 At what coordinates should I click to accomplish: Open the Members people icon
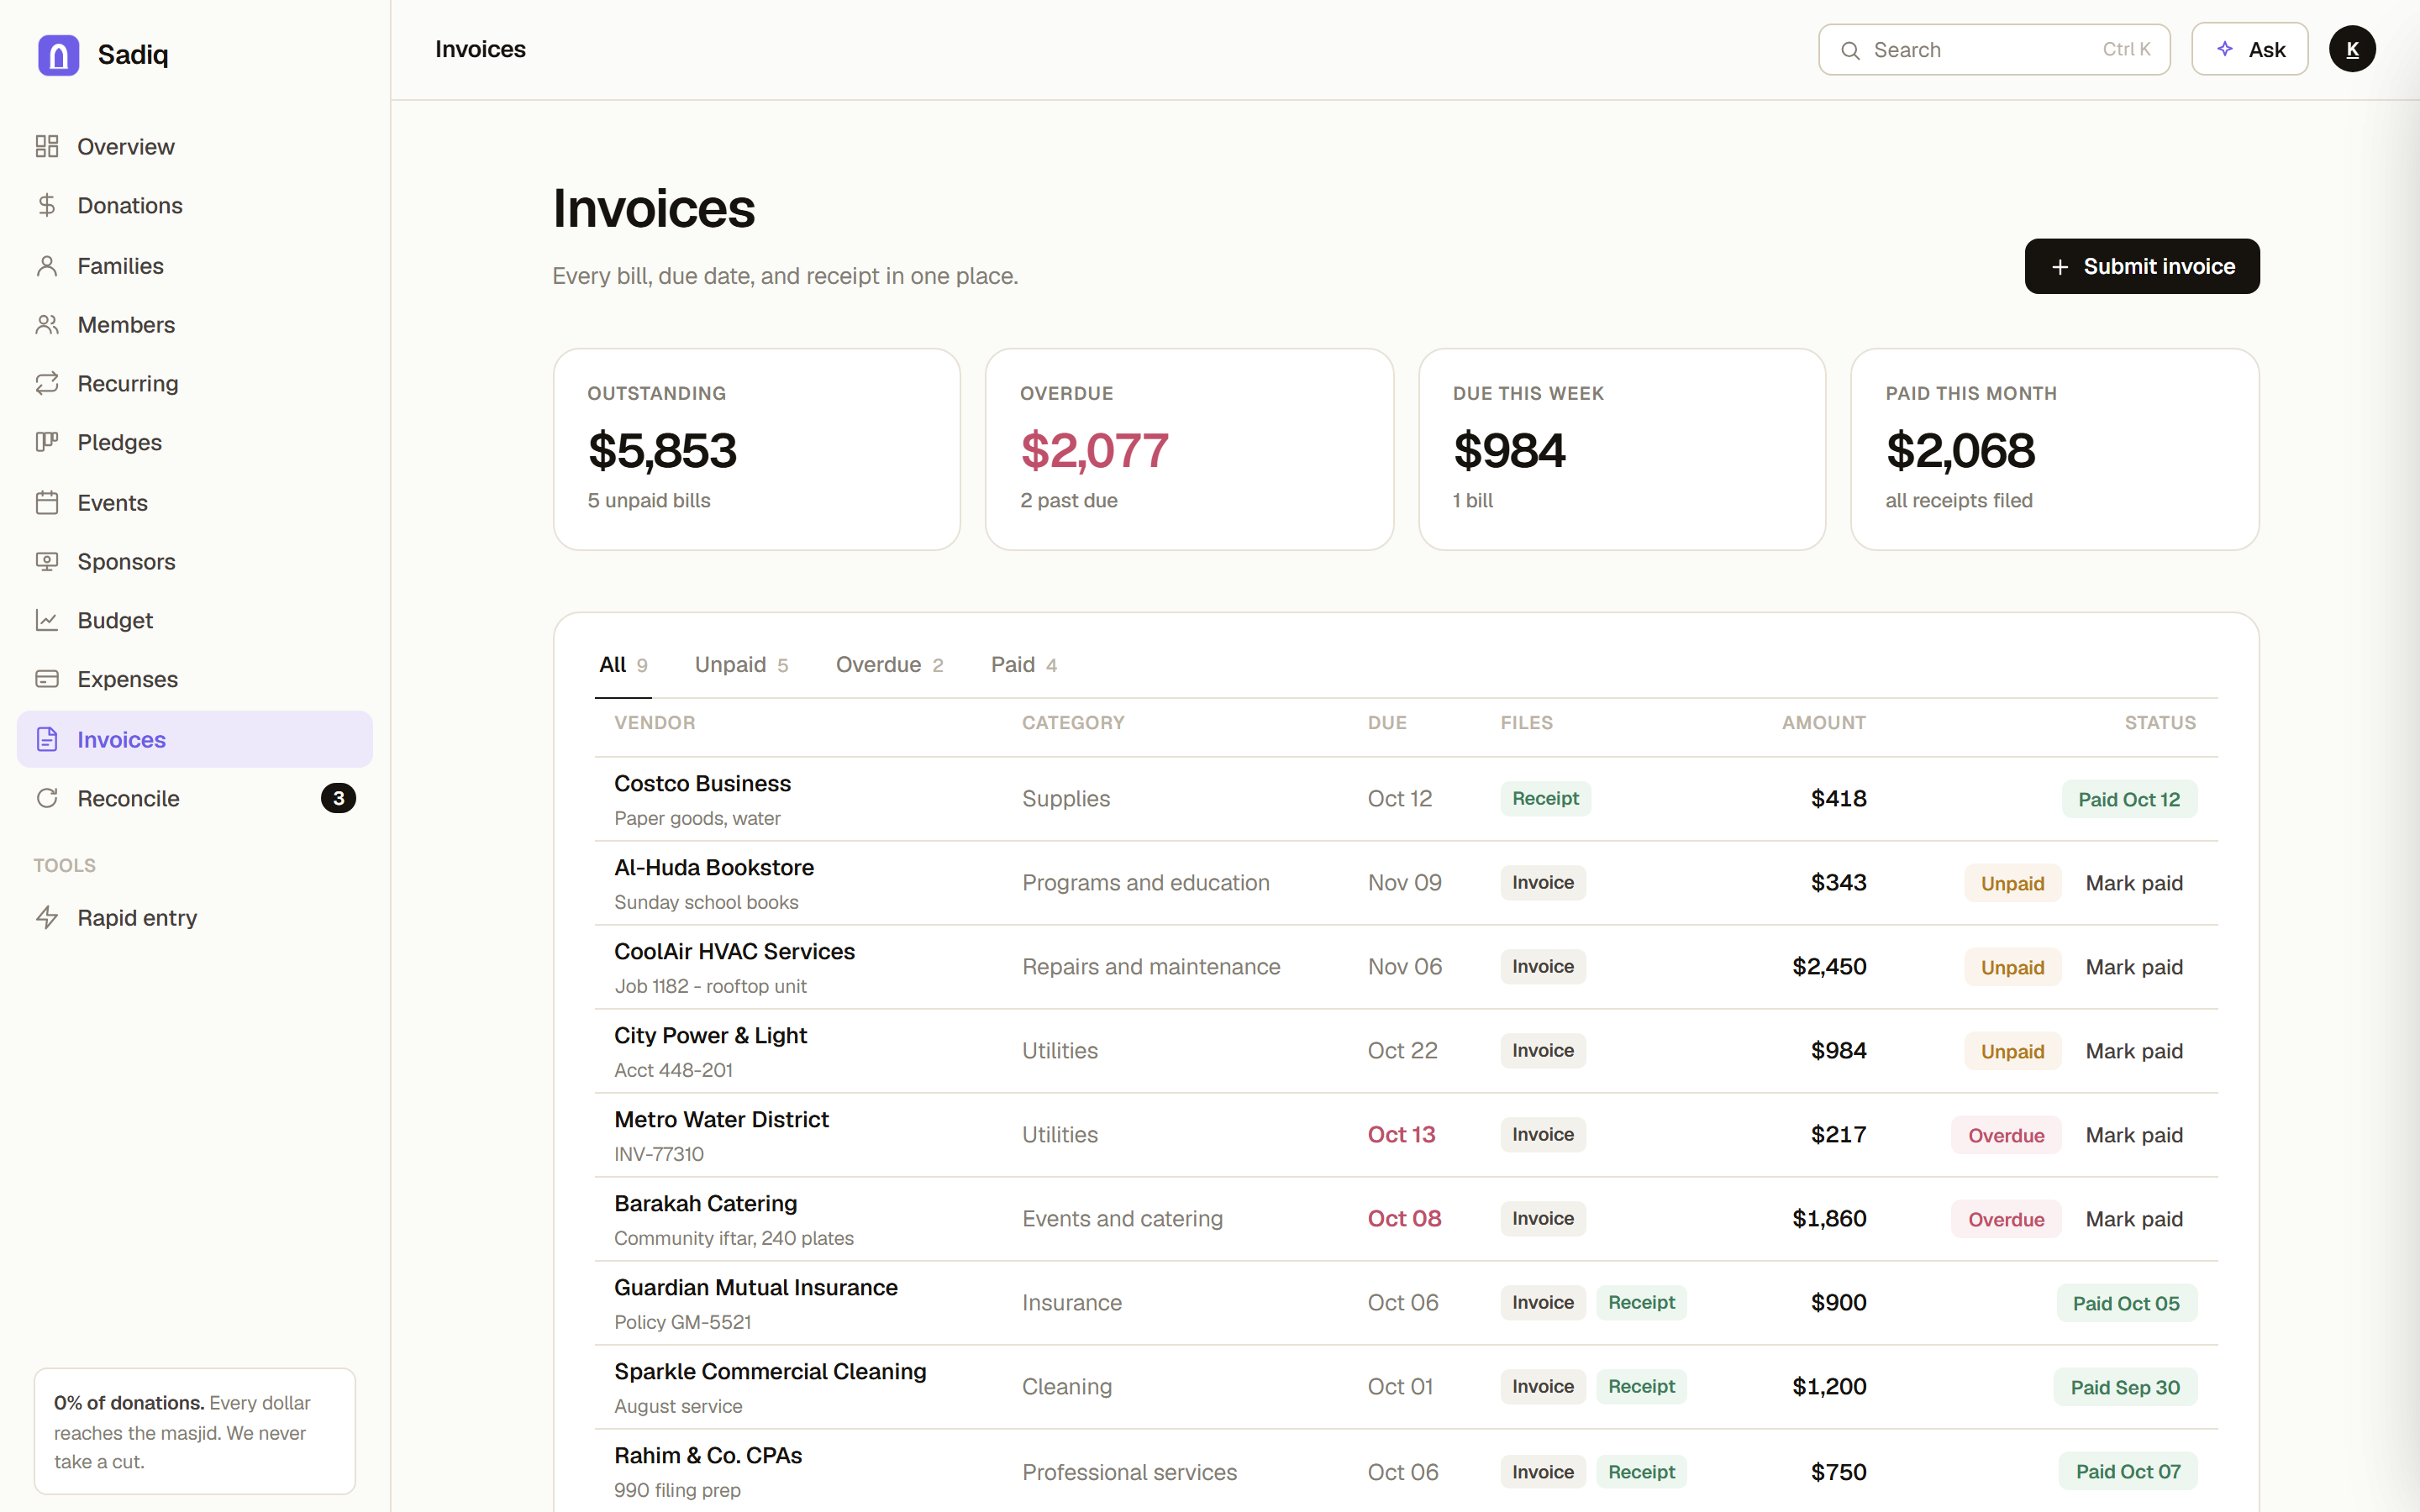click(47, 325)
